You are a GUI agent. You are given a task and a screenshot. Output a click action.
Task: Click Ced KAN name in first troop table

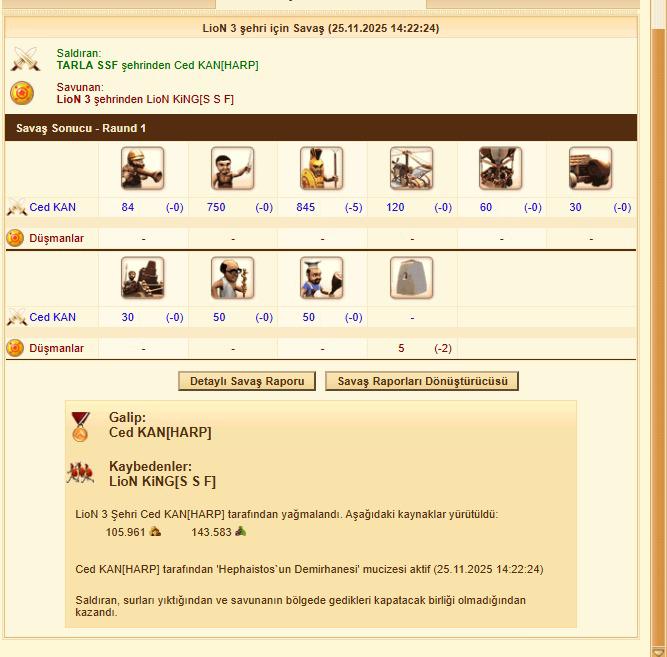(52, 207)
